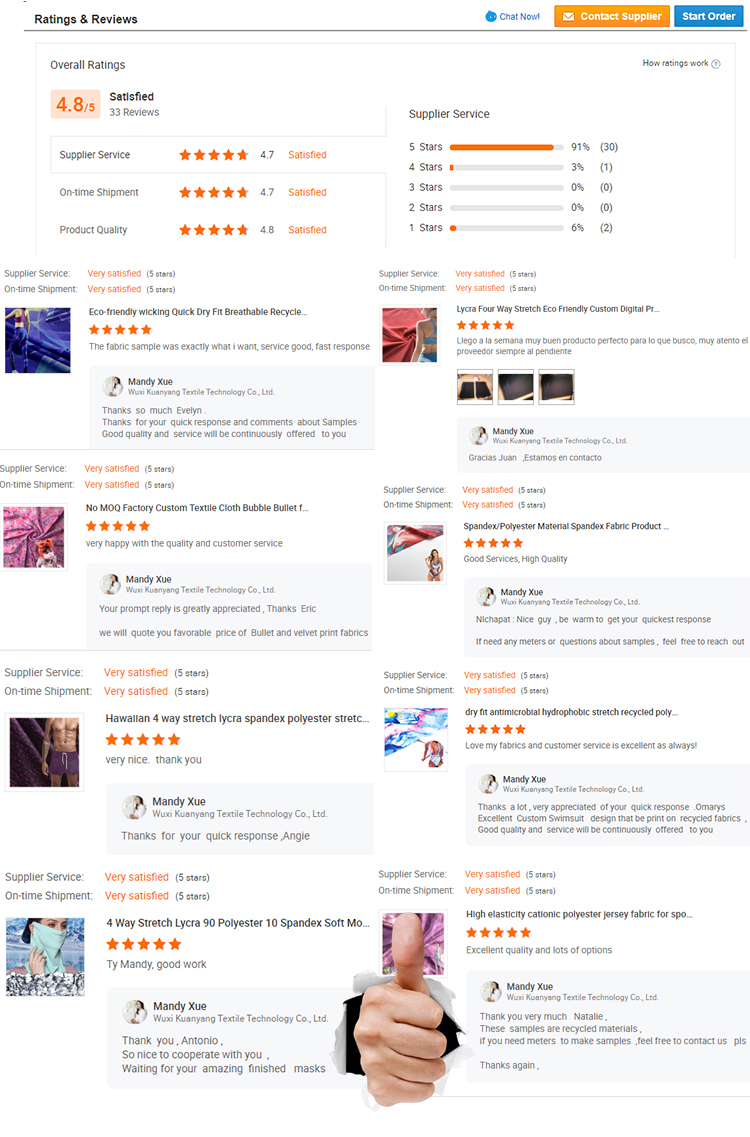Image resolution: width=750 pixels, height=1137 pixels.
Task: Open the red fabric product thumbnail
Action: coord(410,334)
